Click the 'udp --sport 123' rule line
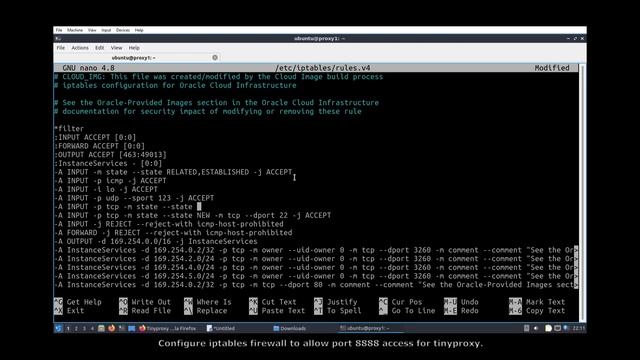Viewport: 640px width, 360px height. click(x=134, y=198)
